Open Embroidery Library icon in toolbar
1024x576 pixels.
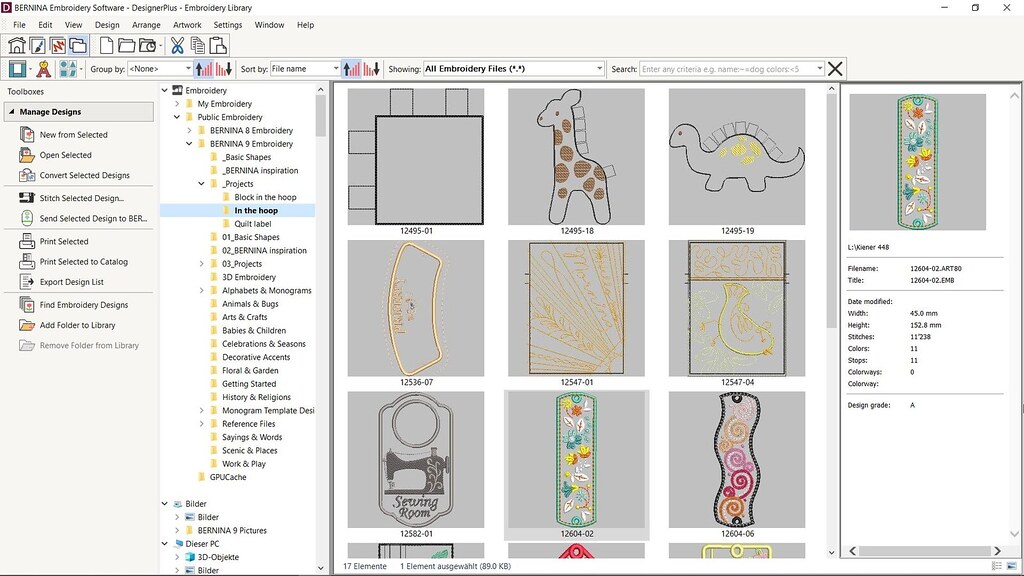(x=78, y=44)
